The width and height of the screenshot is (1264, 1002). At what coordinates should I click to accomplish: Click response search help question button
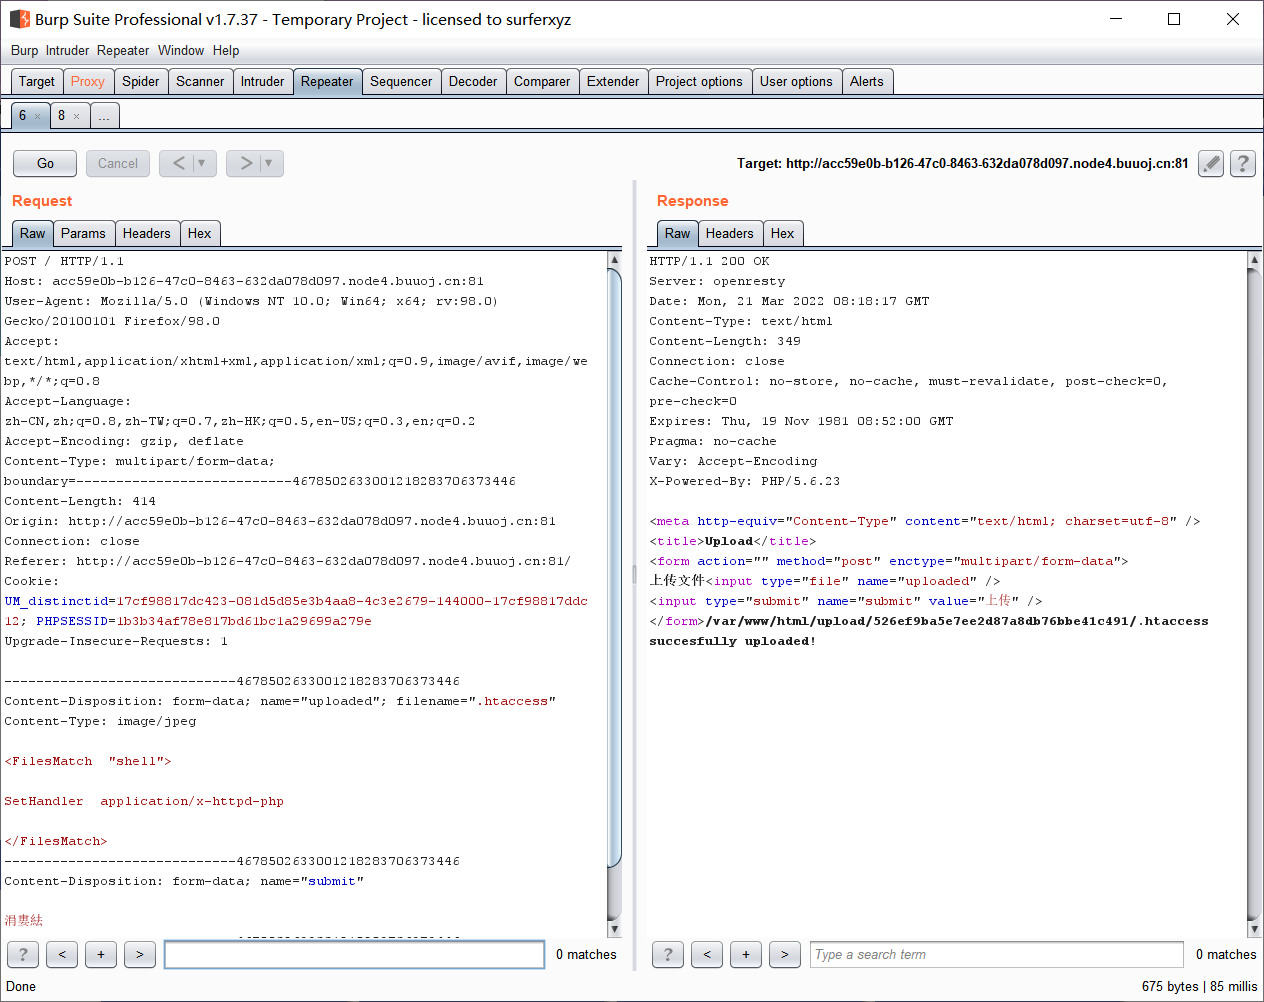(668, 955)
